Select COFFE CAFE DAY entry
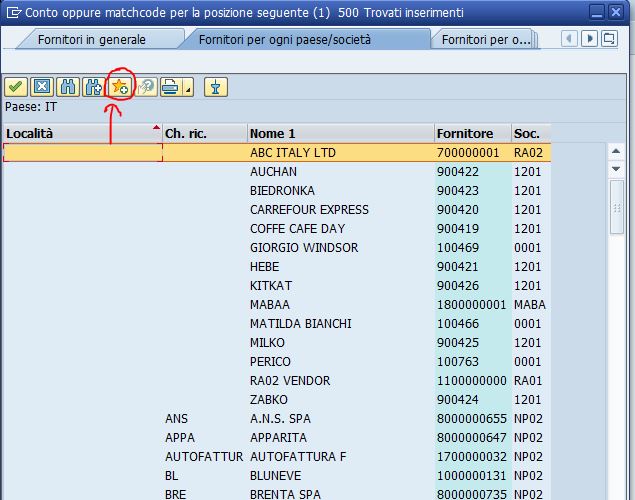Viewport: 635px width, 500px height. (x=297, y=229)
